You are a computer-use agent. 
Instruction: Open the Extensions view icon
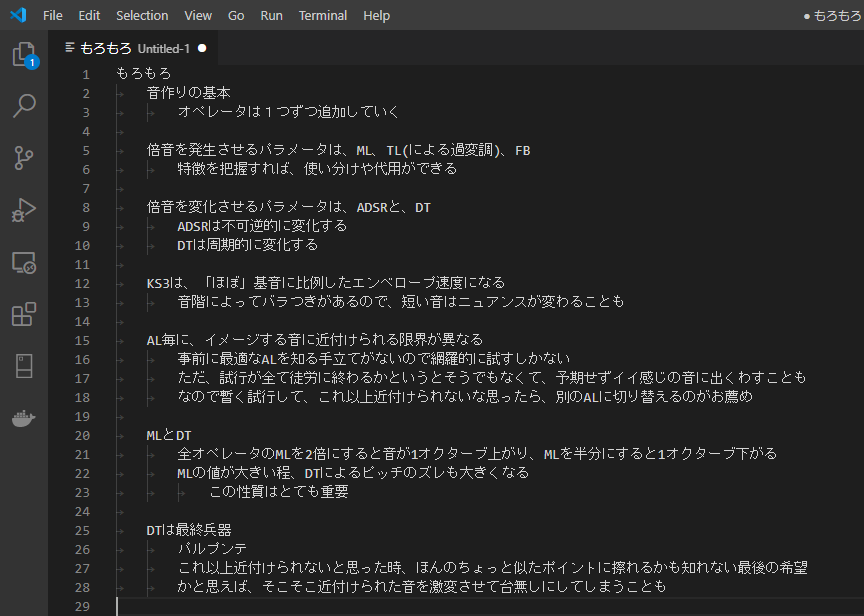click(24, 314)
